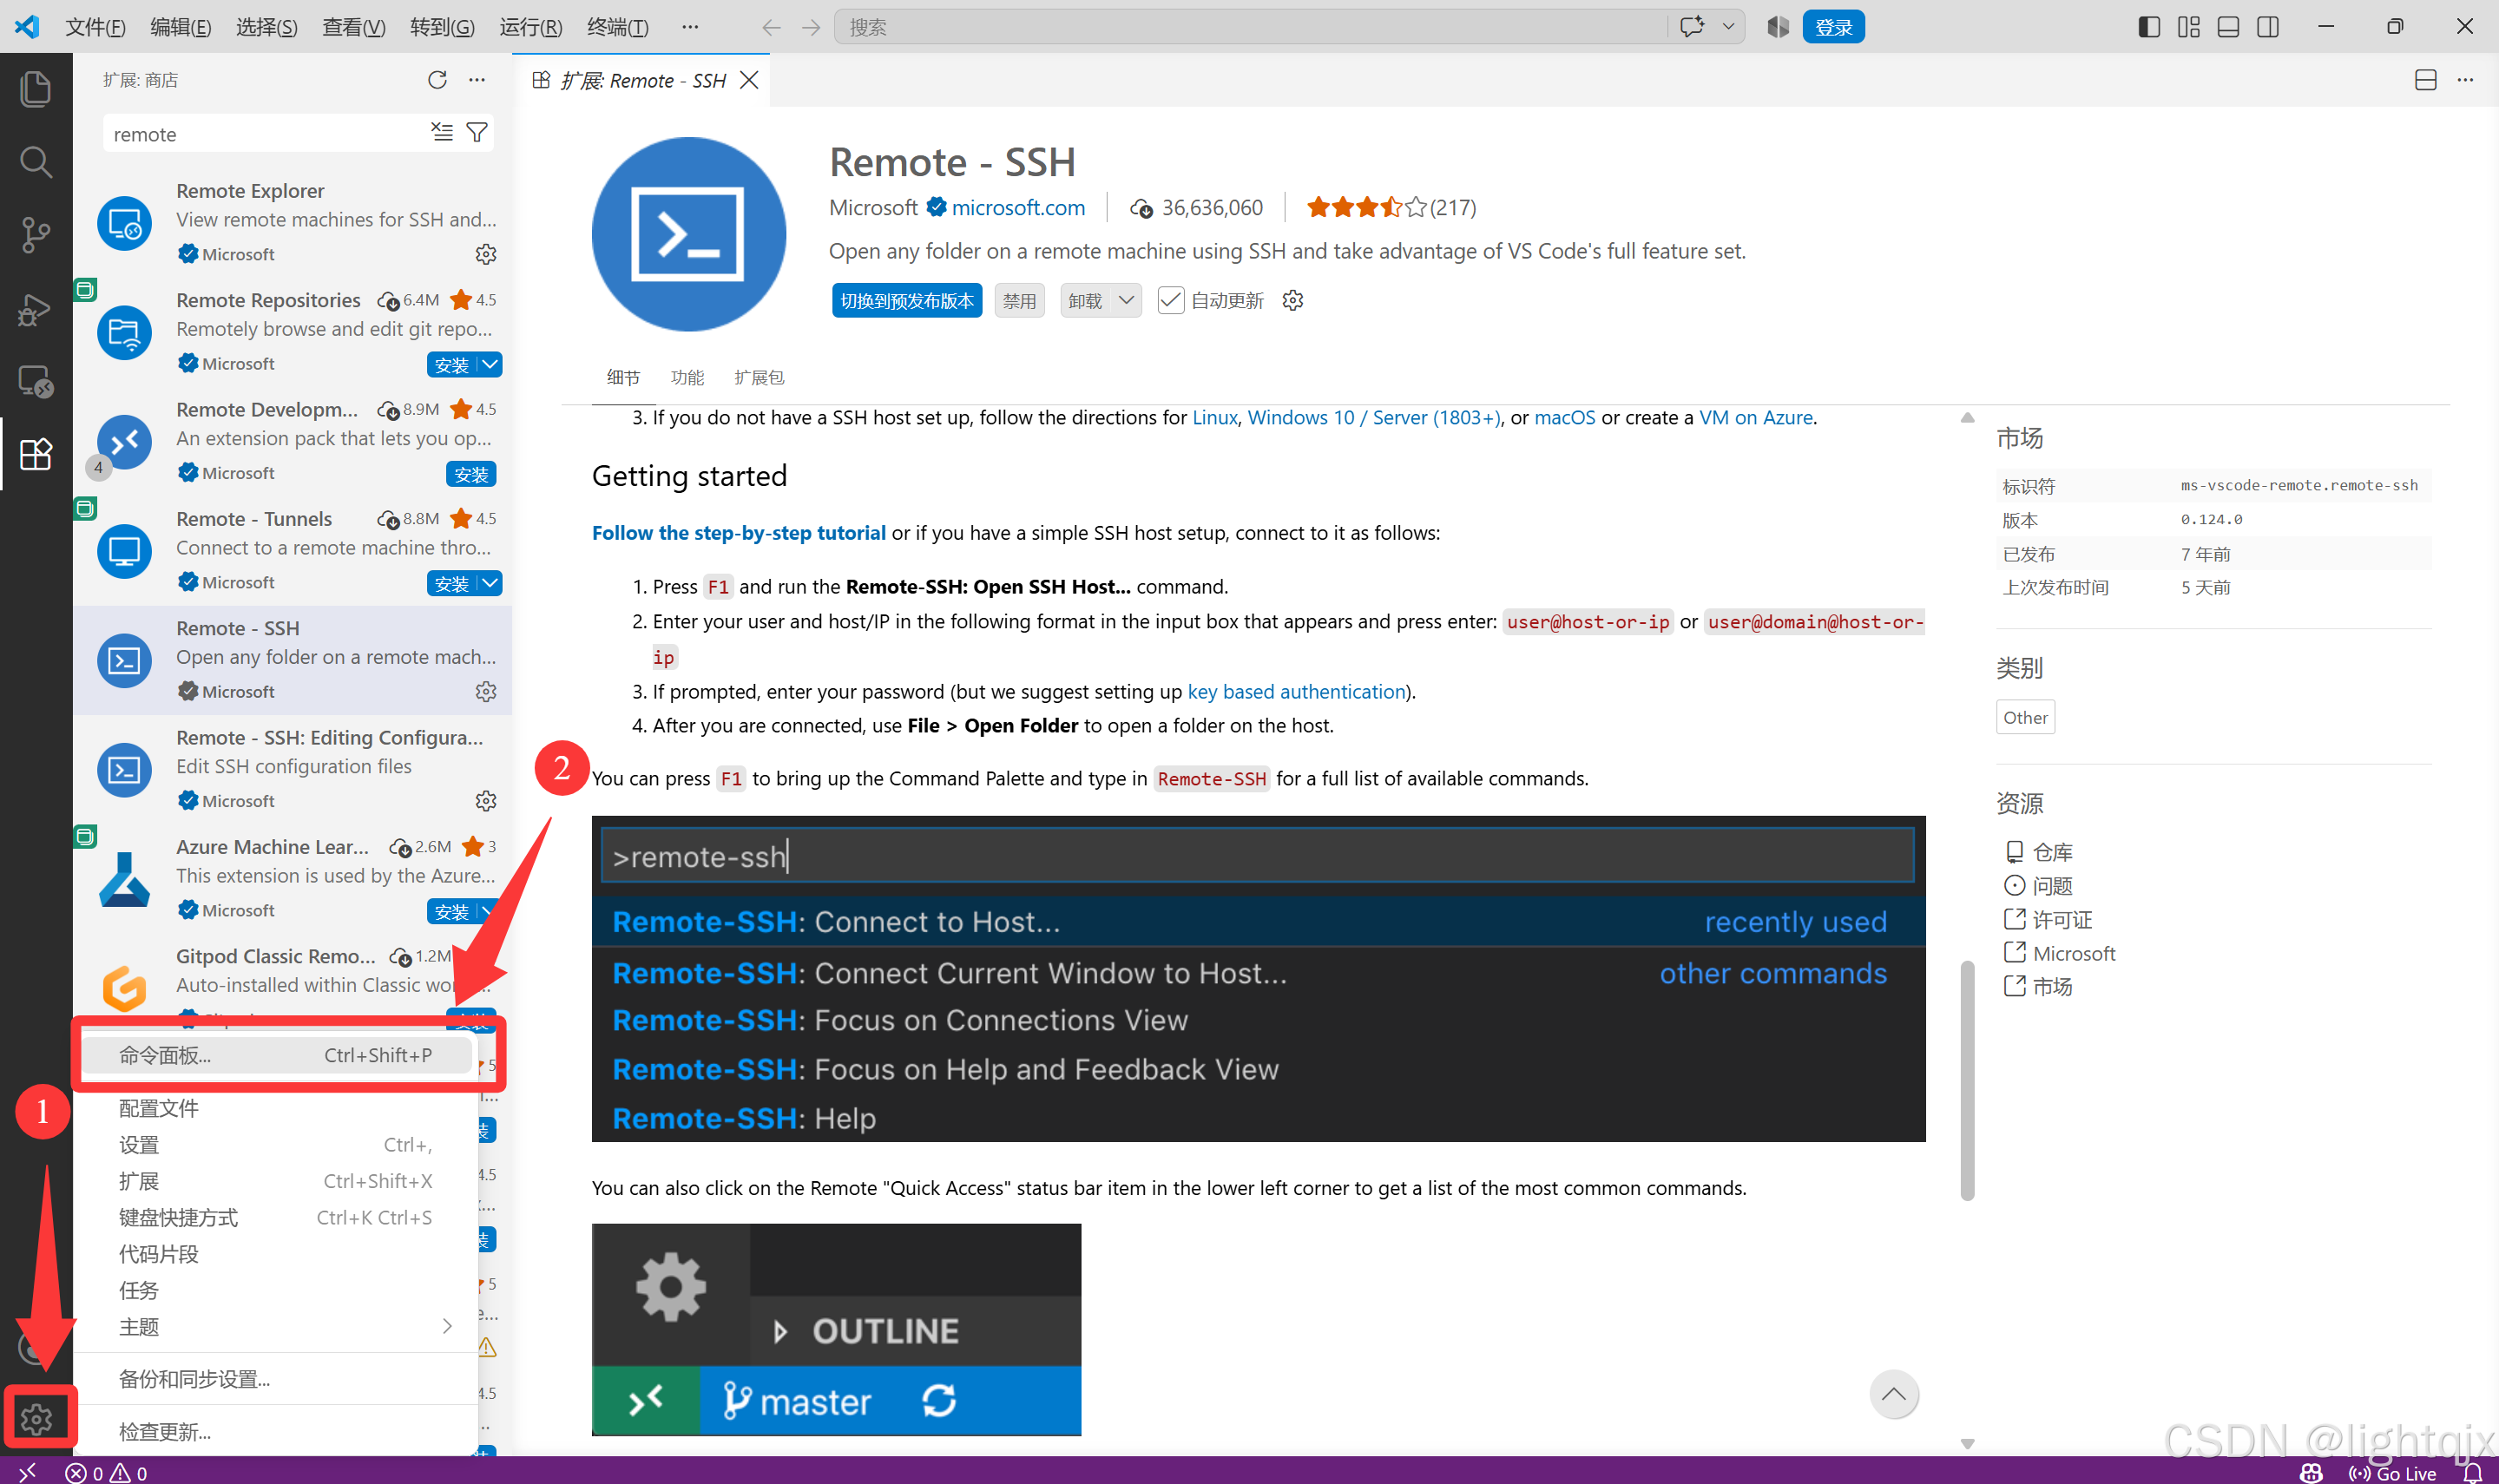
Task: Click the extension settings gear beside auto update
Action: click(1293, 301)
